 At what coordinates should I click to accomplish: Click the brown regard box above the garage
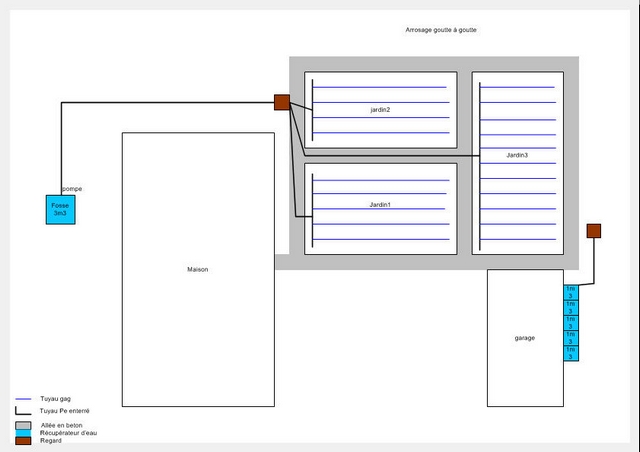(x=593, y=231)
